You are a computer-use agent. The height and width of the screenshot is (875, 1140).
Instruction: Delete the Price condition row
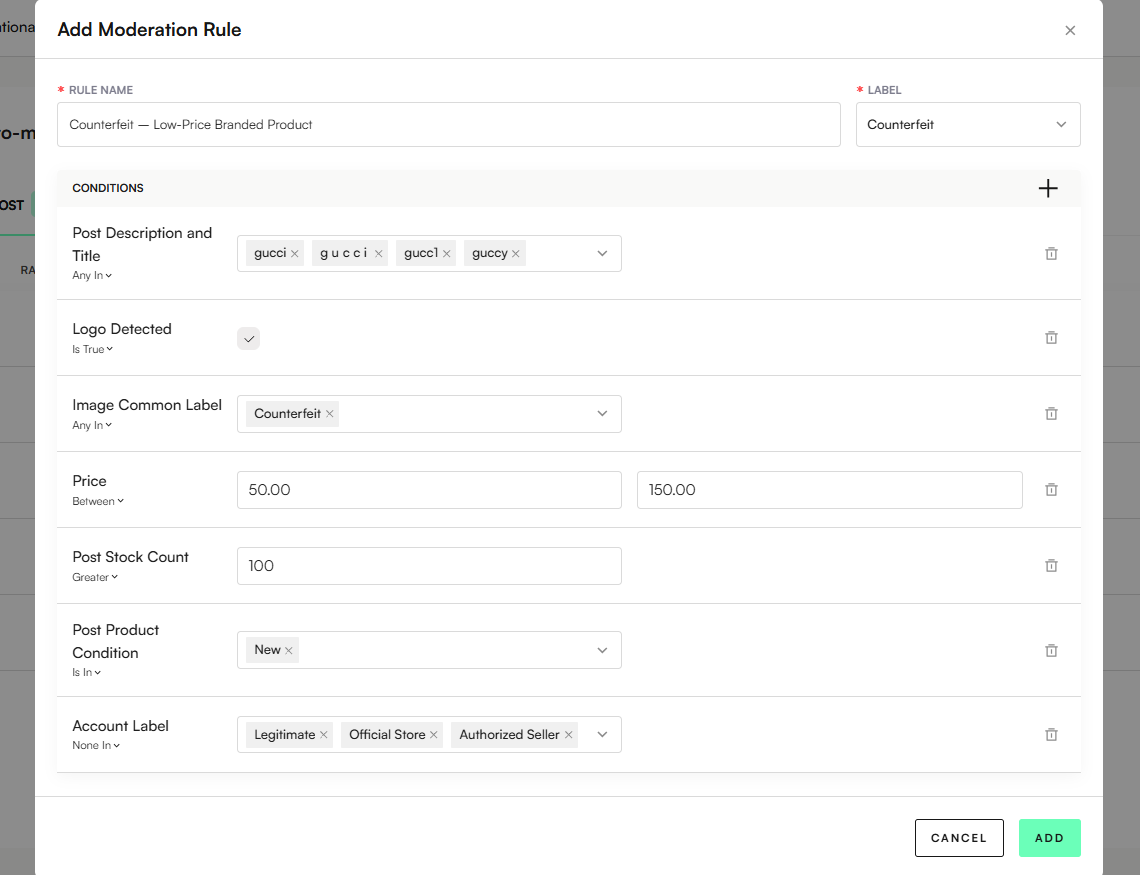click(1051, 490)
